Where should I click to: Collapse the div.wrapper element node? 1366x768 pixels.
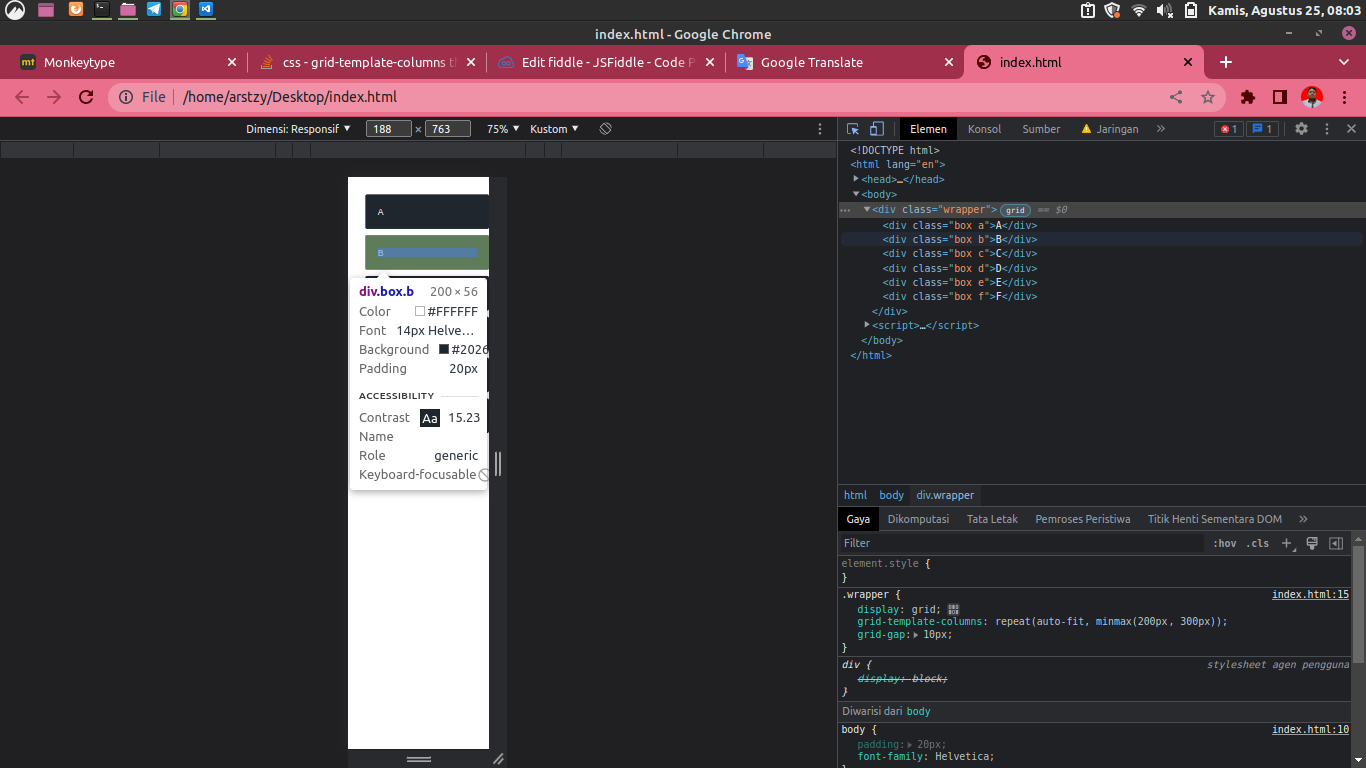pyautogui.click(x=867, y=210)
